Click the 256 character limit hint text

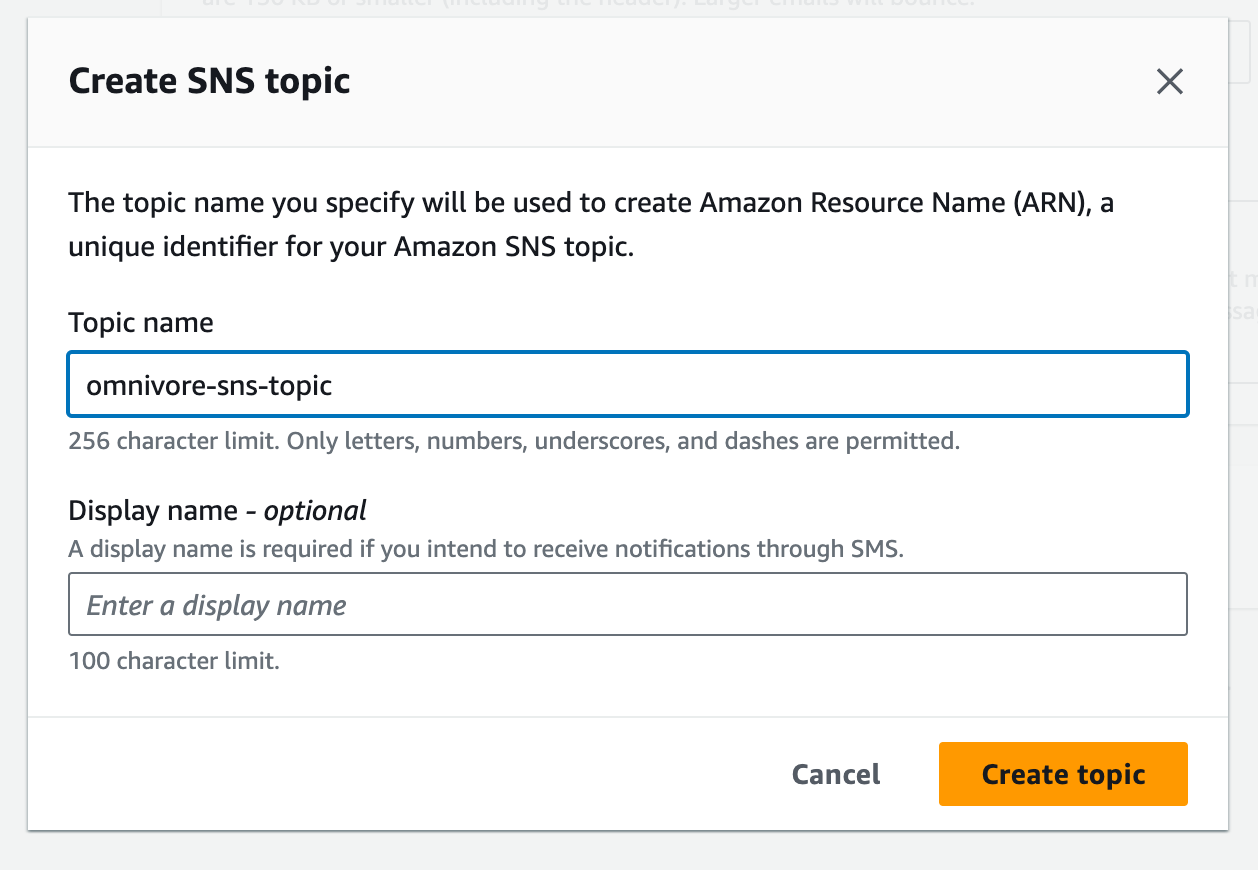[513, 441]
